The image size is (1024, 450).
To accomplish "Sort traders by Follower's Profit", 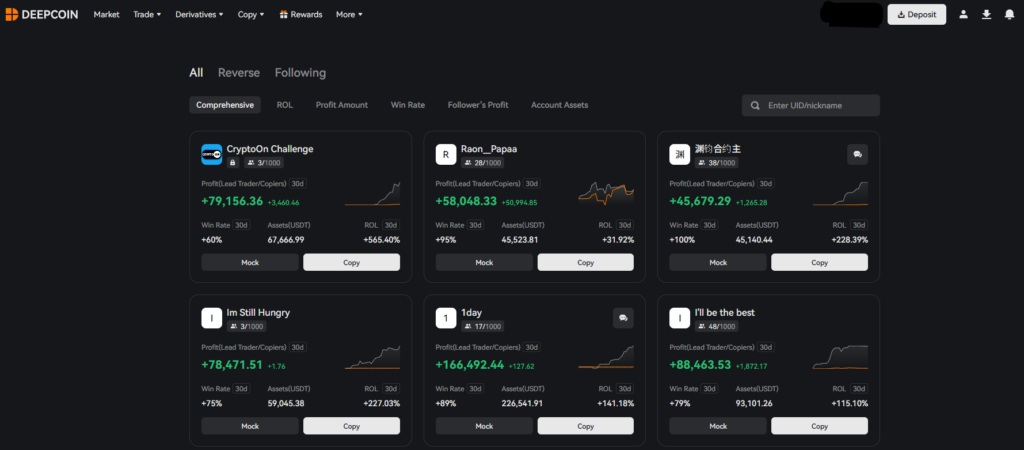I will pyautogui.click(x=478, y=105).
